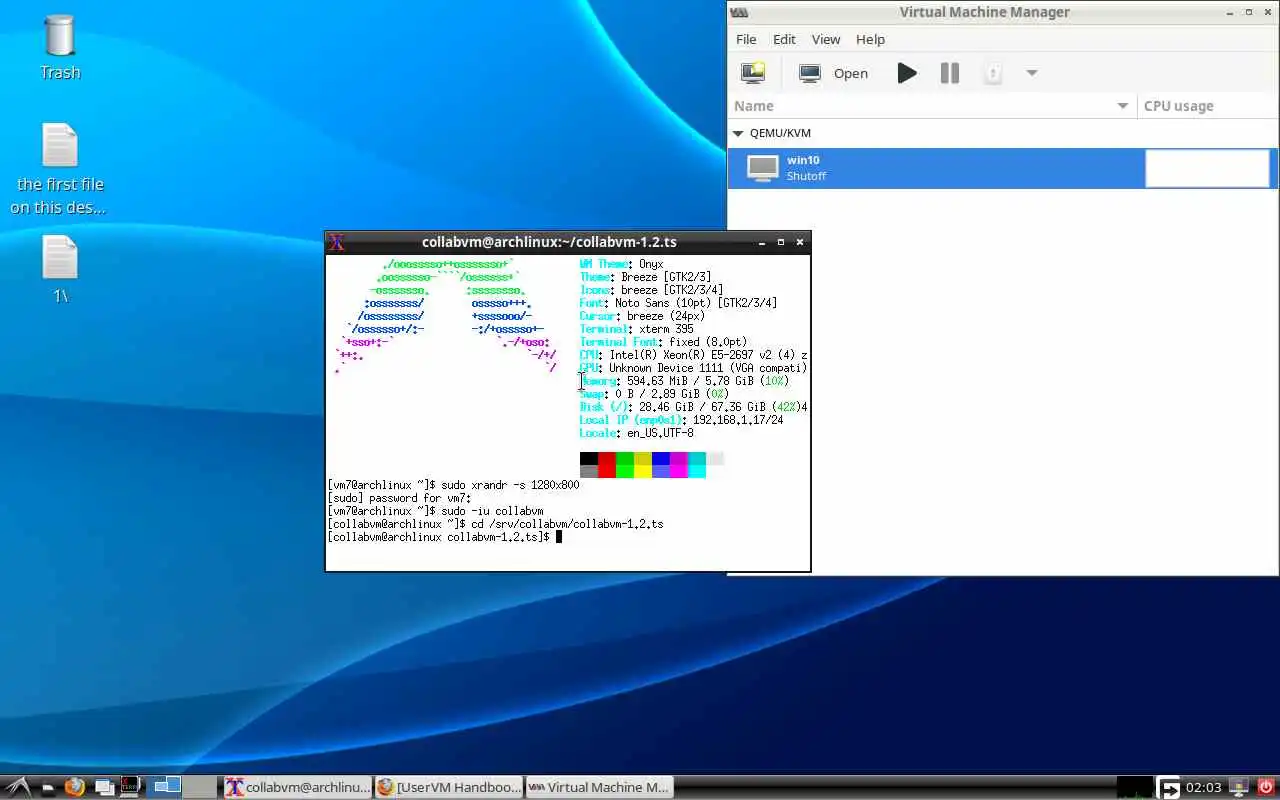Open the Arch start menu in the taskbar

point(17,787)
